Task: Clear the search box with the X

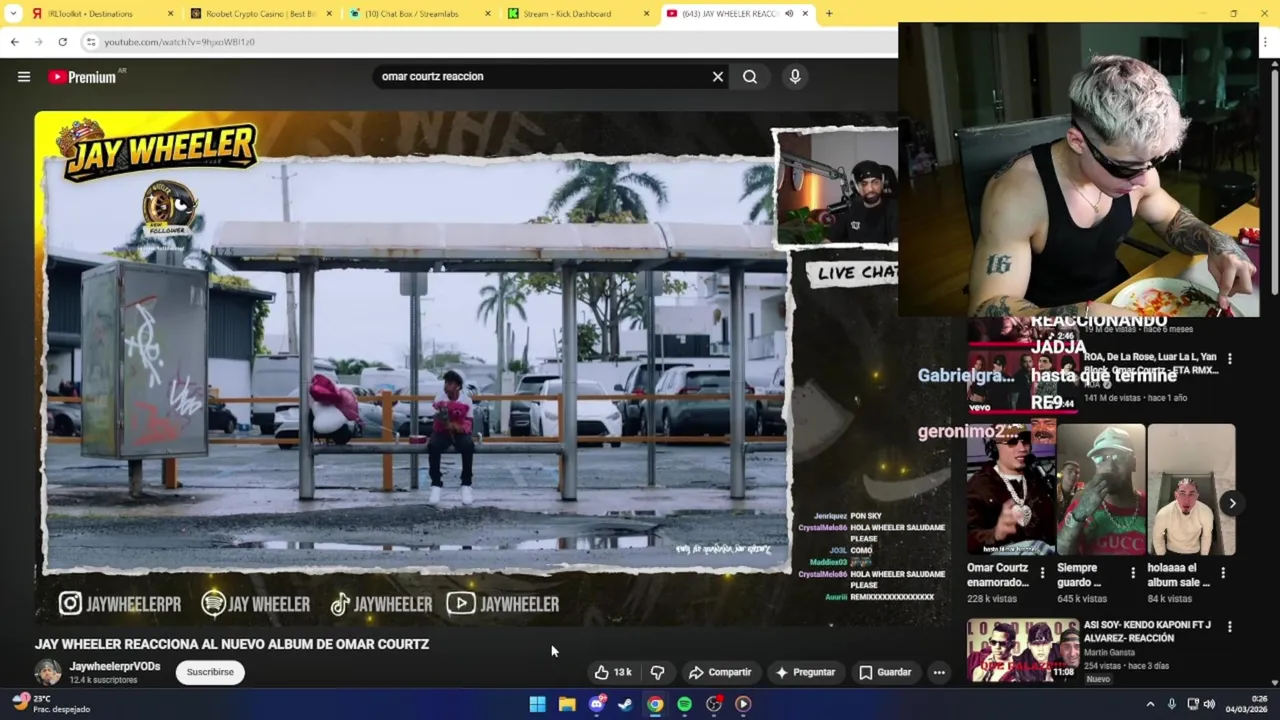Action: pyautogui.click(x=717, y=77)
